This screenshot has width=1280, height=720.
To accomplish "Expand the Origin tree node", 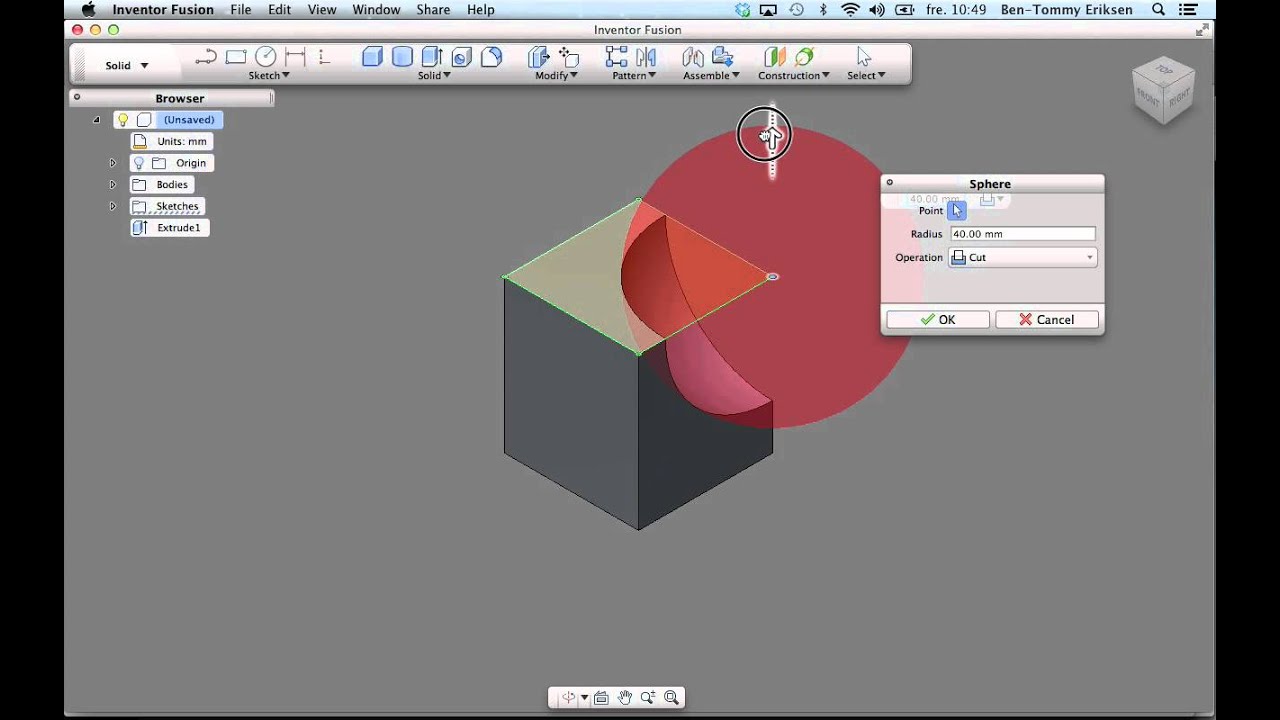I will pyautogui.click(x=112, y=163).
